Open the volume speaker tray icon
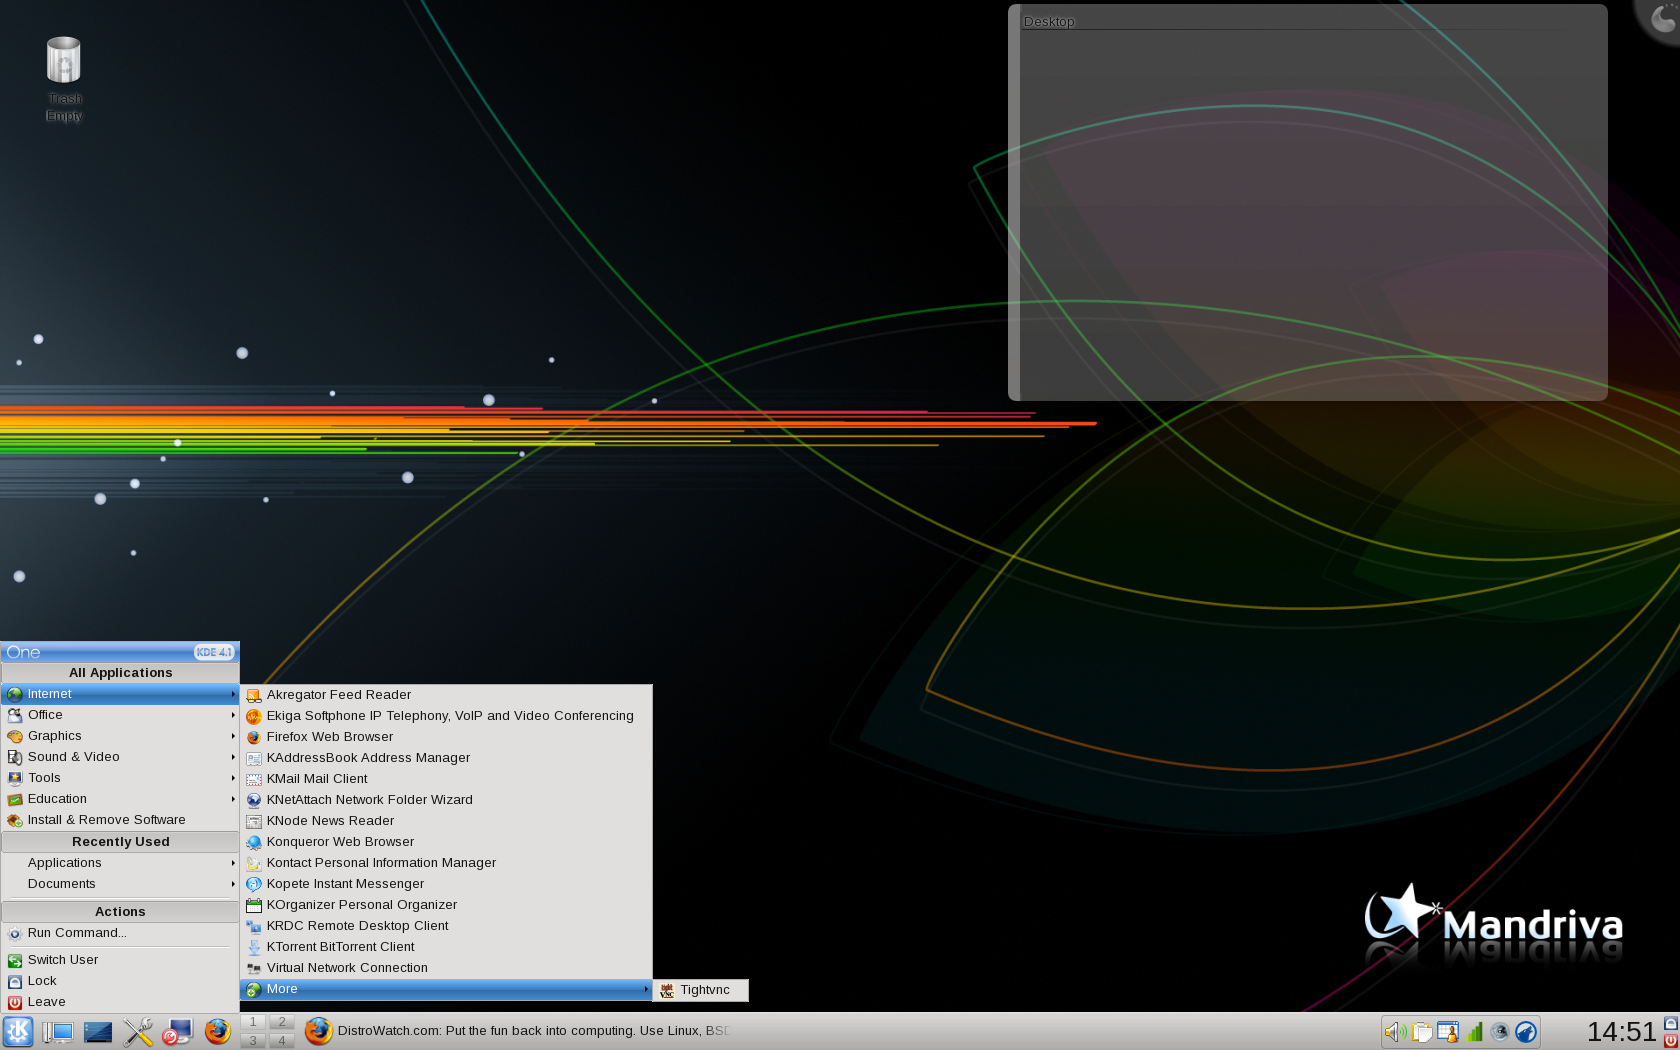This screenshot has width=1680, height=1050. (x=1395, y=1032)
